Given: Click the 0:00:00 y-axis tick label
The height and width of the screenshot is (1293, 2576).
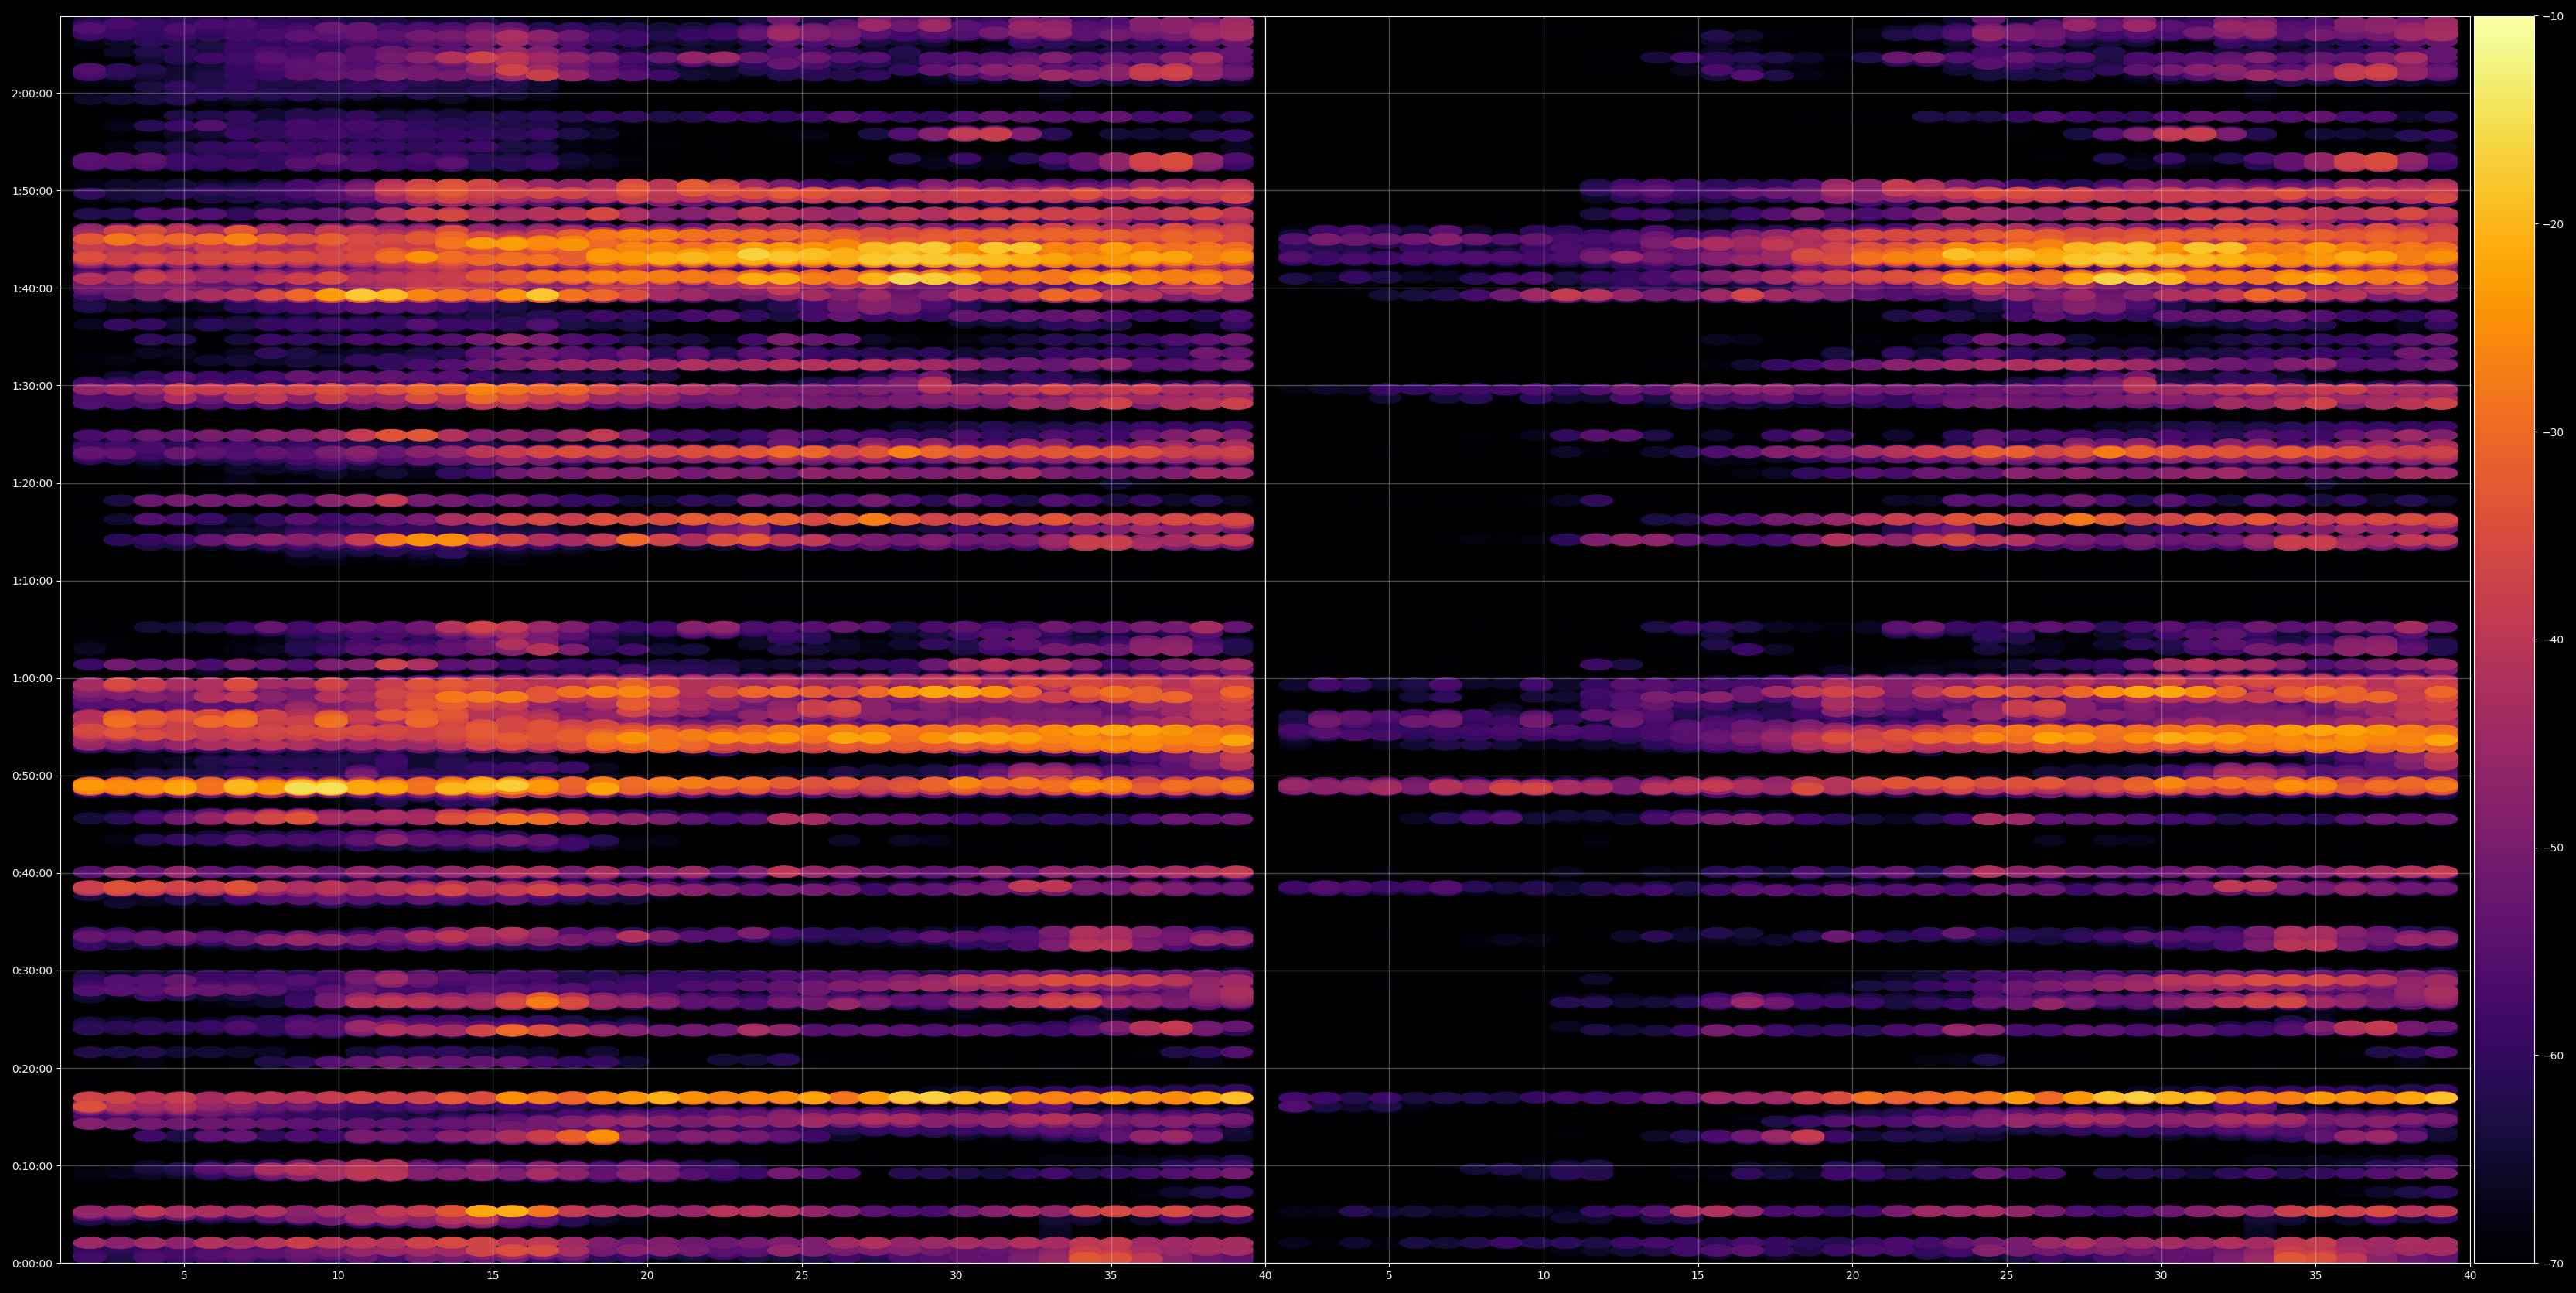Looking at the screenshot, I should click(x=32, y=1264).
